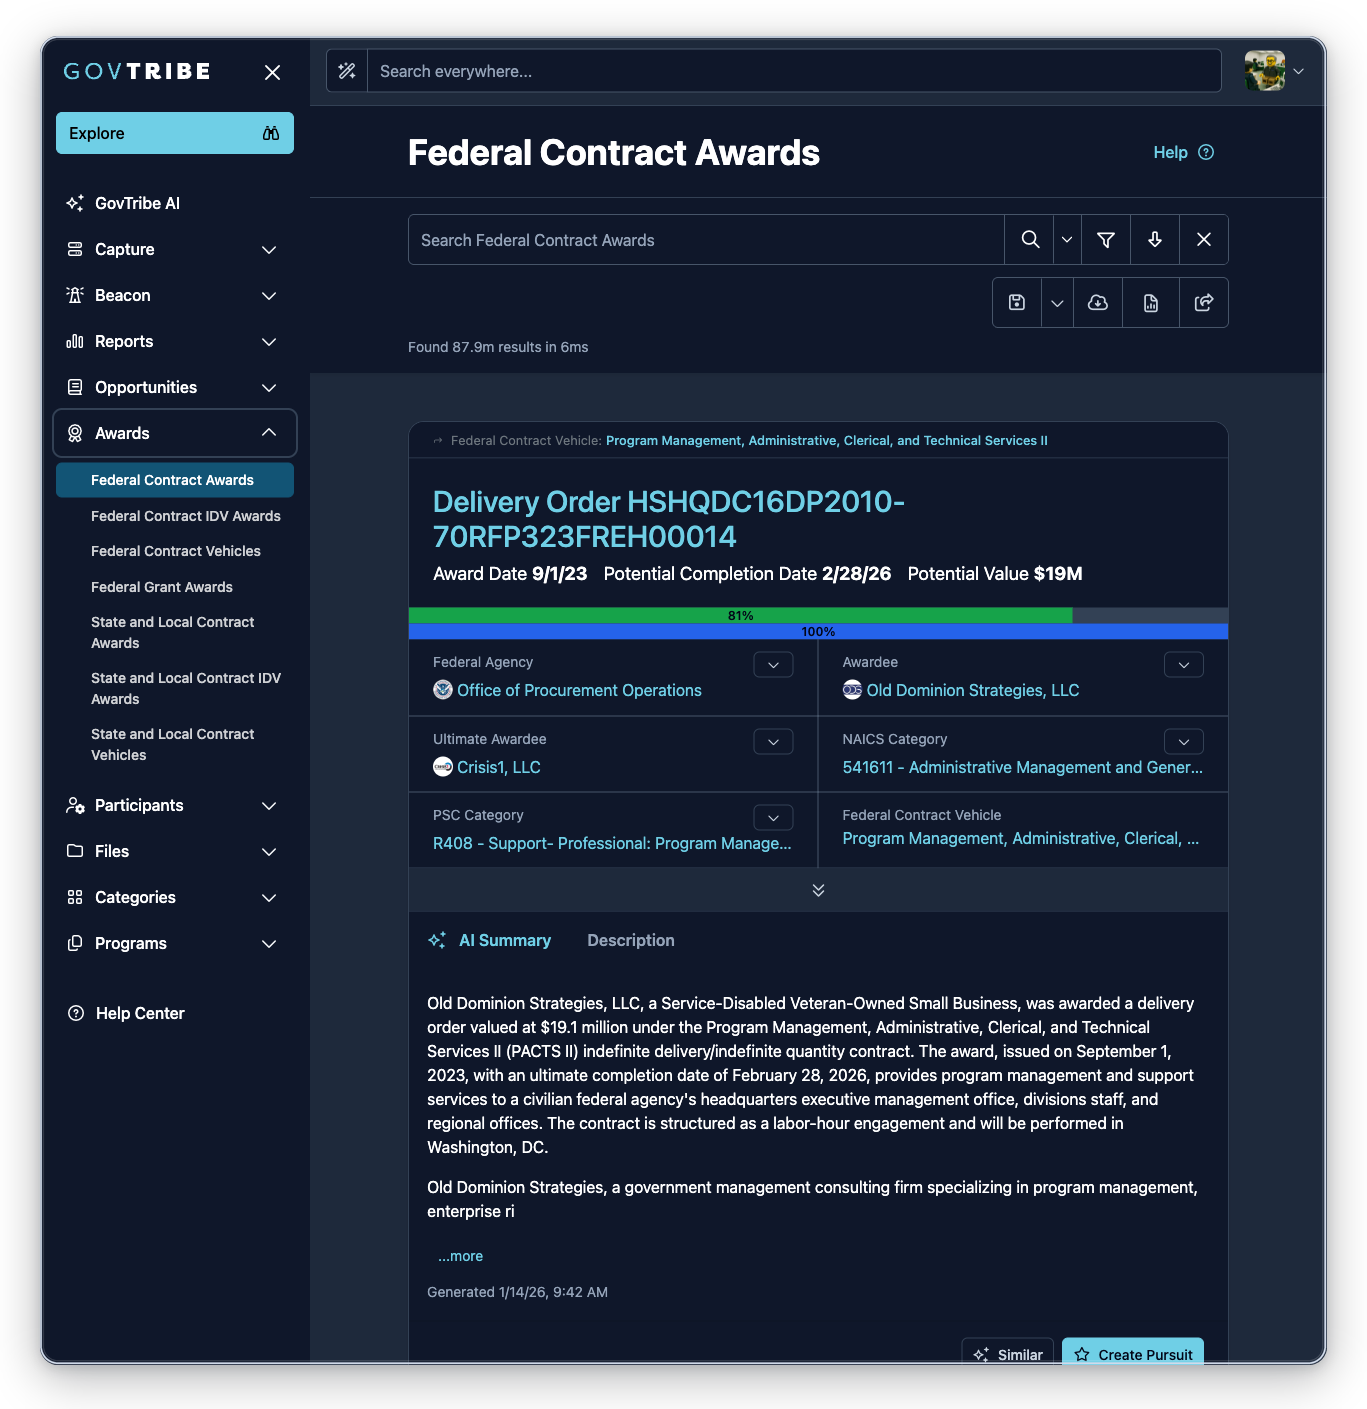
Task: Click the Opportunities list icon
Action: click(x=75, y=387)
